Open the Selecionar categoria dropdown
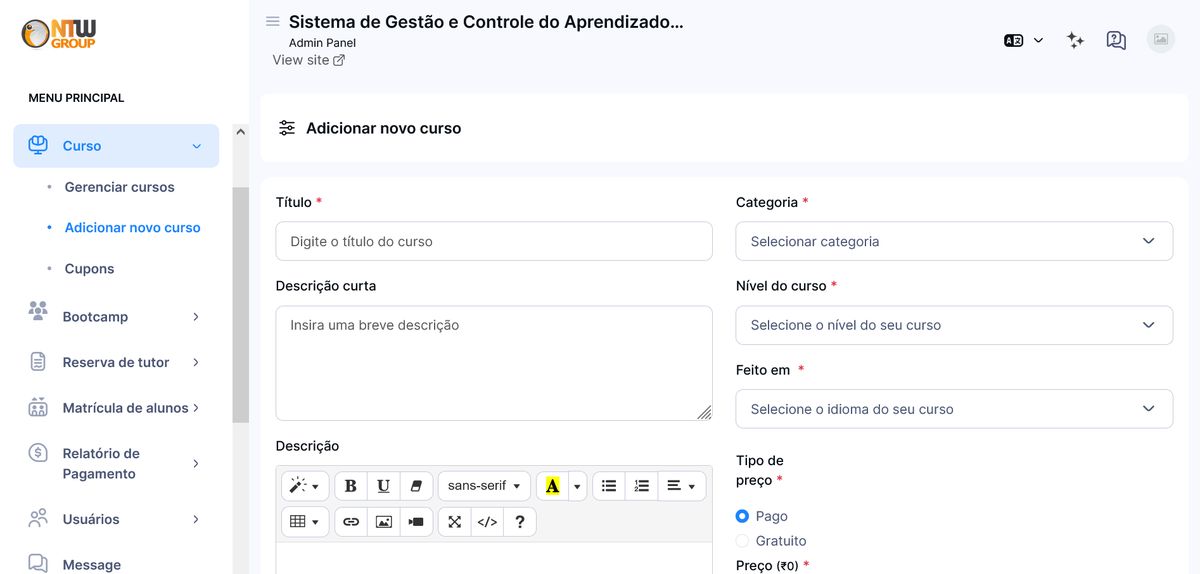This screenshot has height=574, width=1200. pyautogui.click(x=954, y=241)
